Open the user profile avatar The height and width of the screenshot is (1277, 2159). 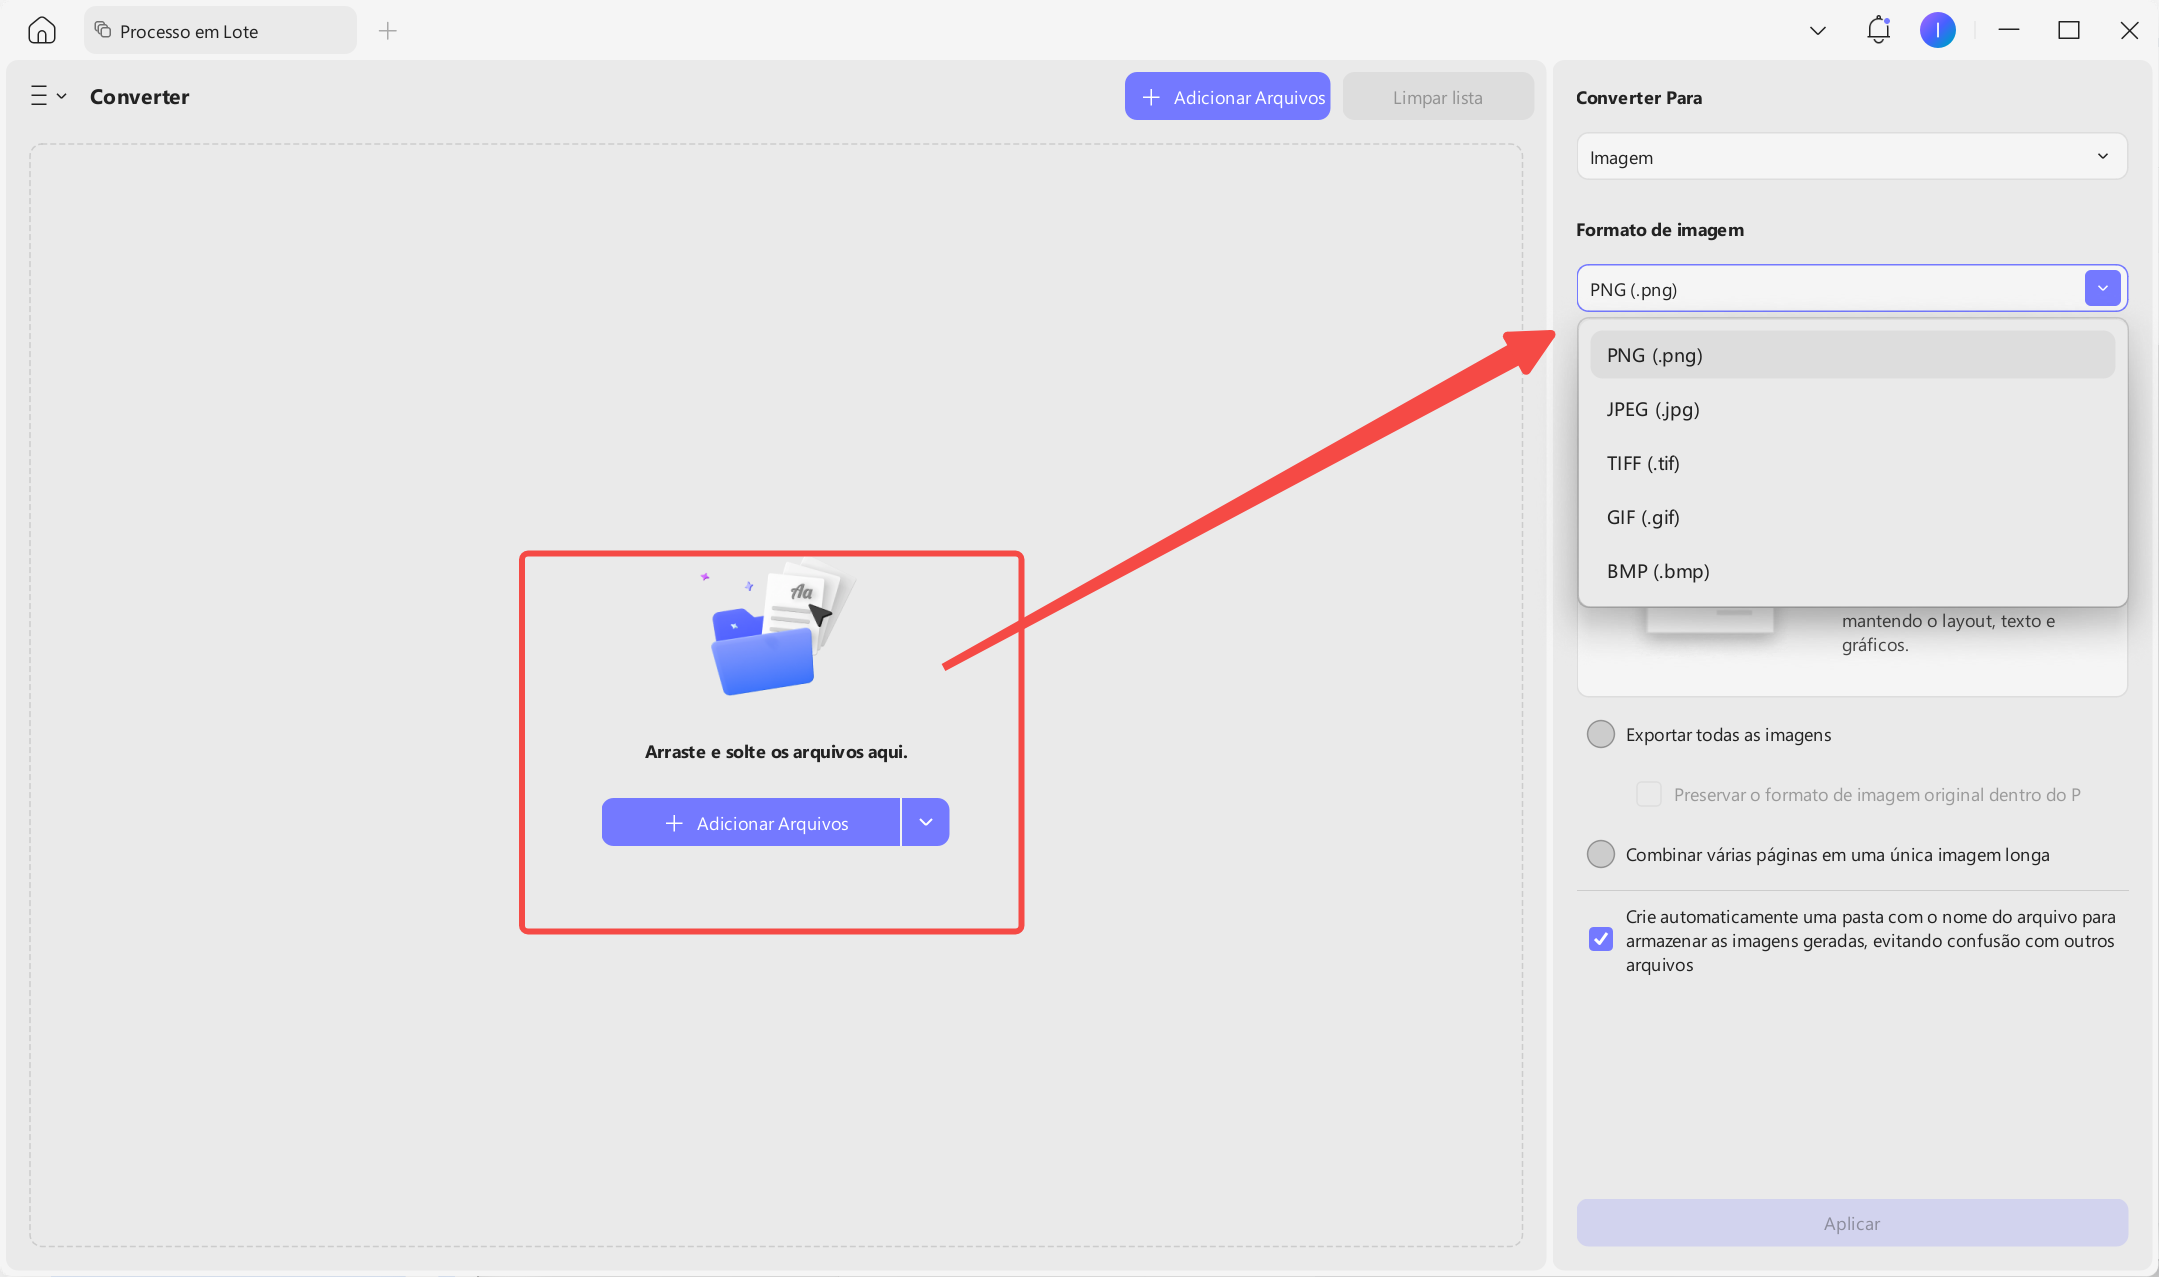(1937, 30)
